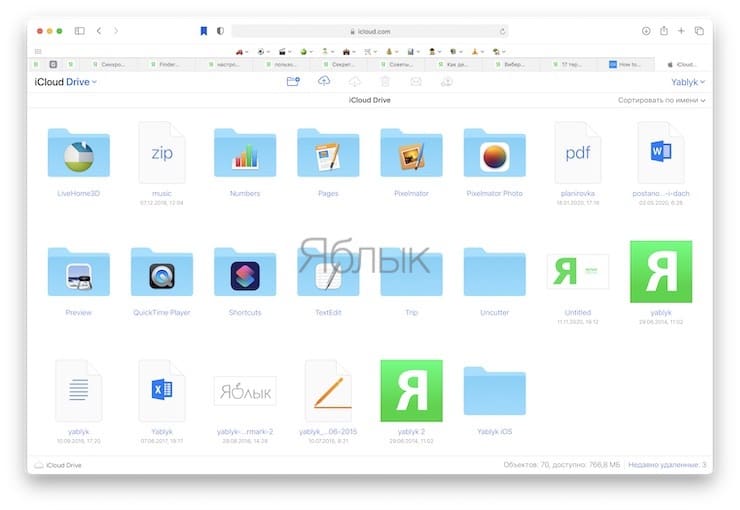The height and width of the screenshot is (510, 740).
Task: Click the share file icon next to envelope
Action: (x=446, y=82)
